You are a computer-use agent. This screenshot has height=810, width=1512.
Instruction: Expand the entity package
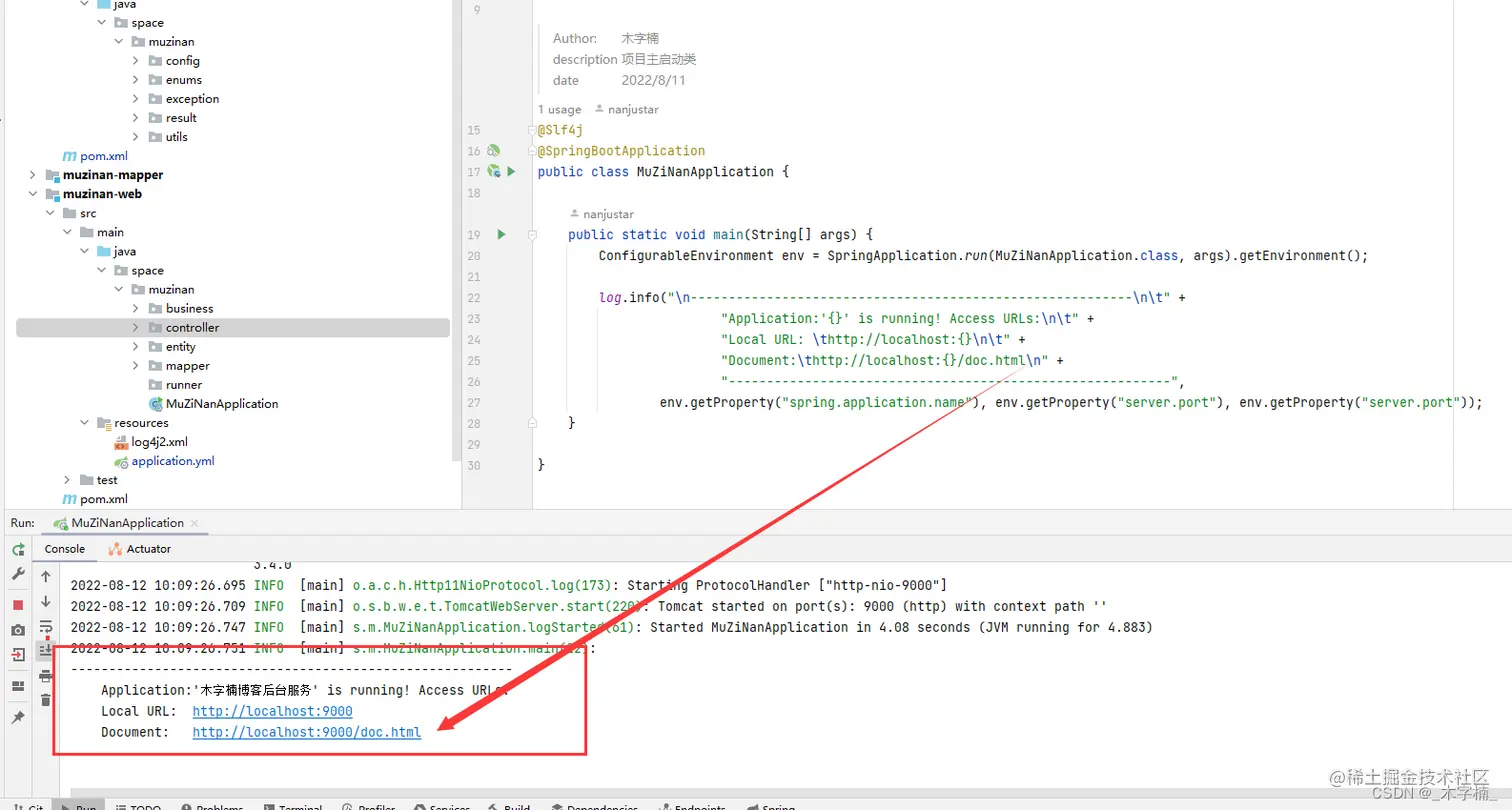pos(136,346)
